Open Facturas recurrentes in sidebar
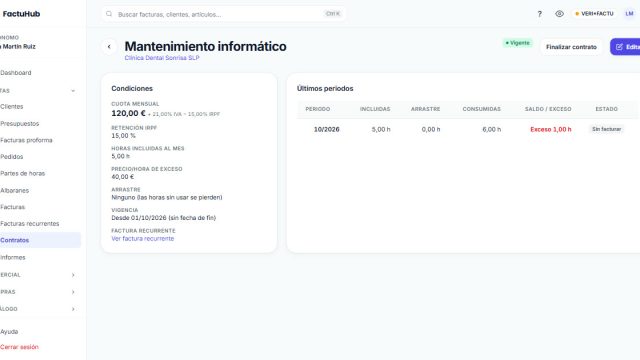Image resolution: width=640 pixels, height=360 pixels. coord(29,224)
